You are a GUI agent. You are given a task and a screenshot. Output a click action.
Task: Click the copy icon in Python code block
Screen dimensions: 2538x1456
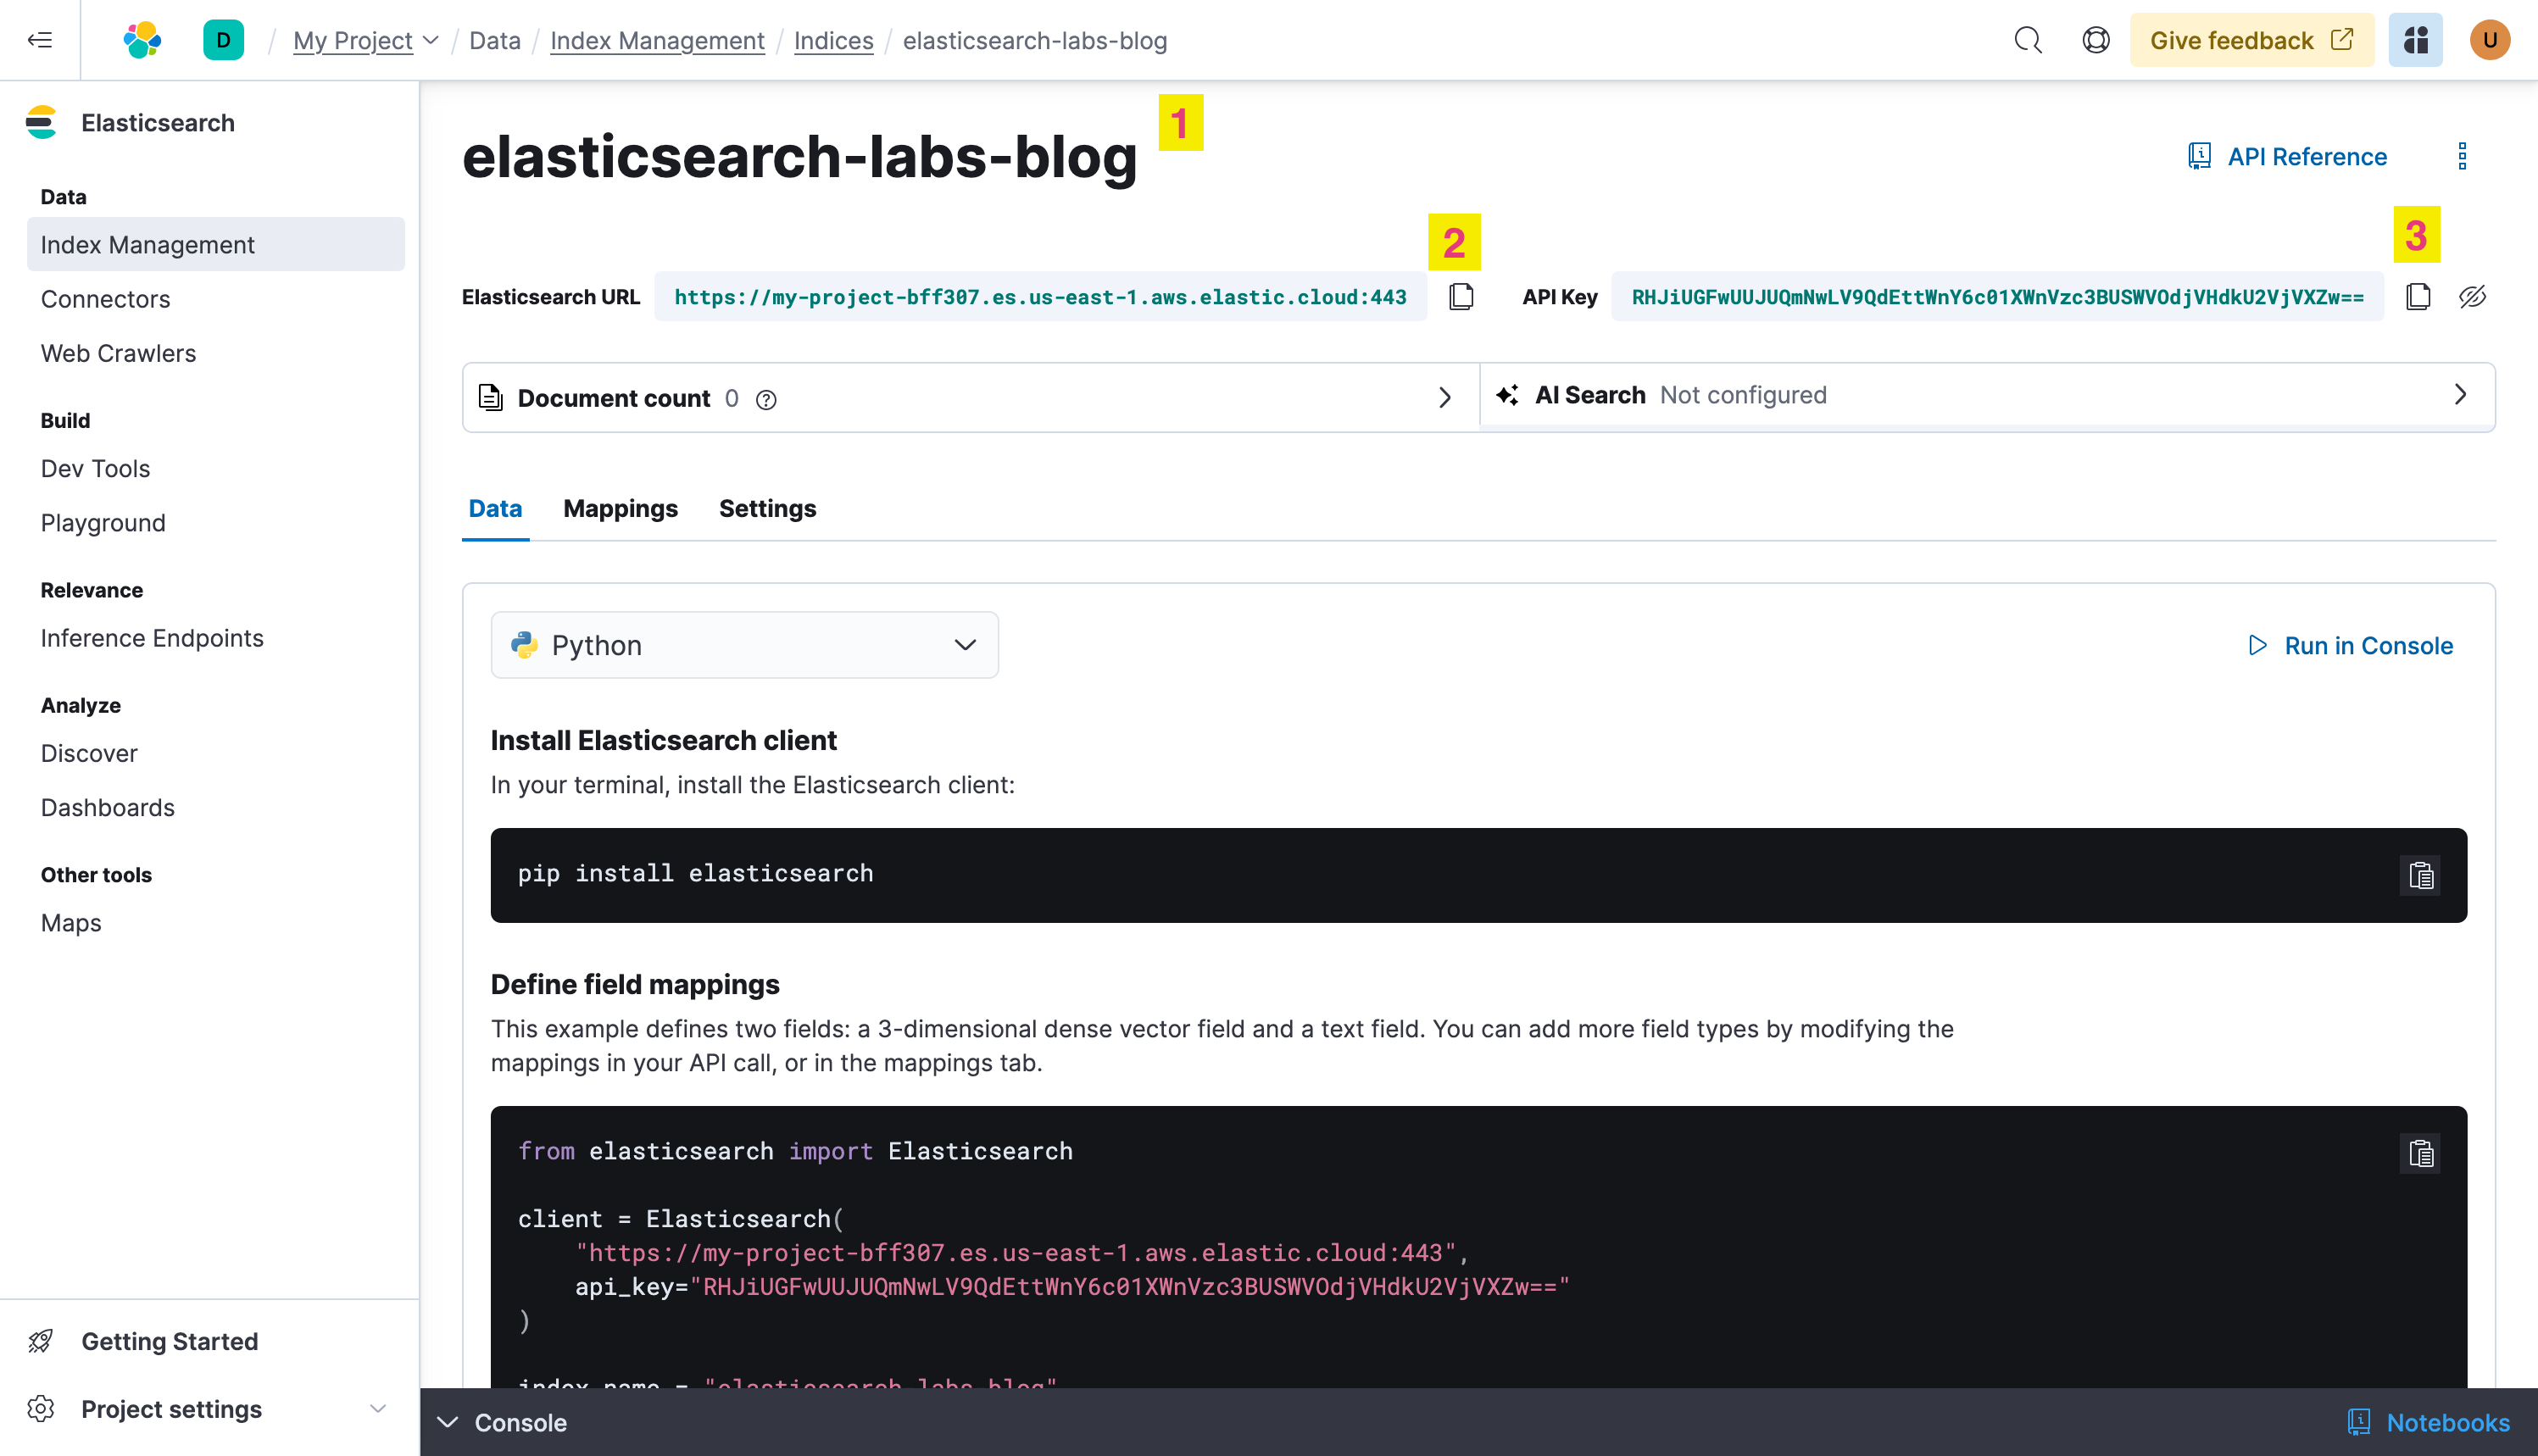point(2421,1153)
